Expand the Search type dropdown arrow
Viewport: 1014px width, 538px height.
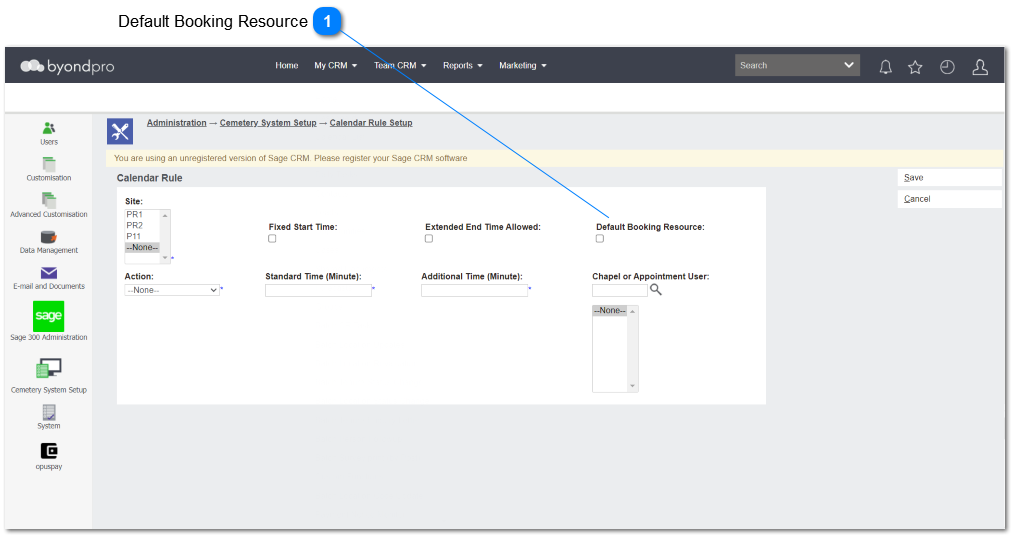(848, 65)
